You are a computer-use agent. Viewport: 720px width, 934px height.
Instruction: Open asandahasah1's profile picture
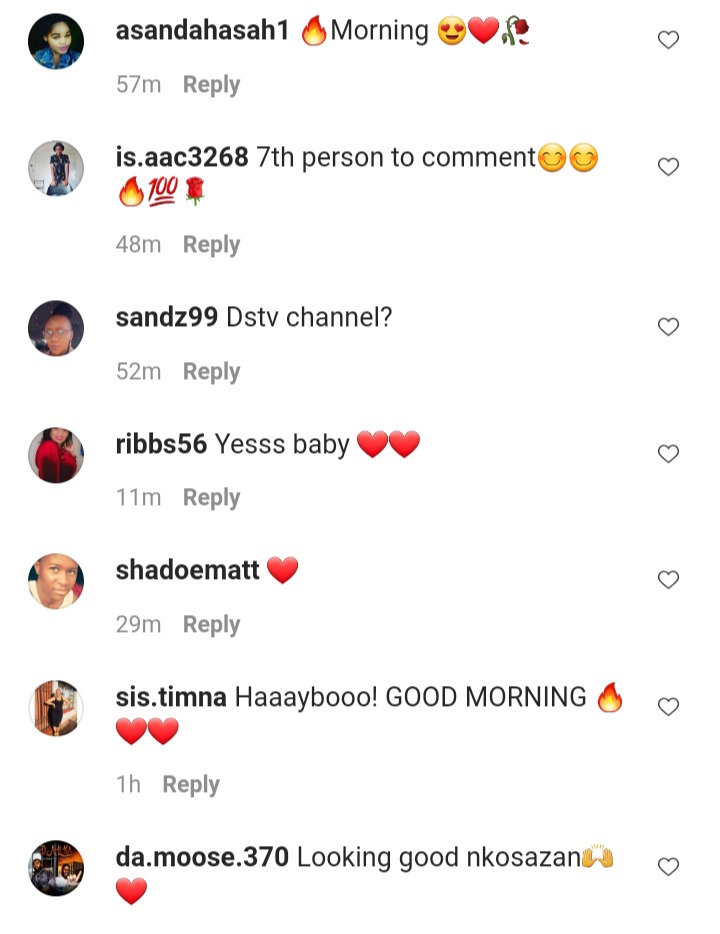tap(56, 41)
